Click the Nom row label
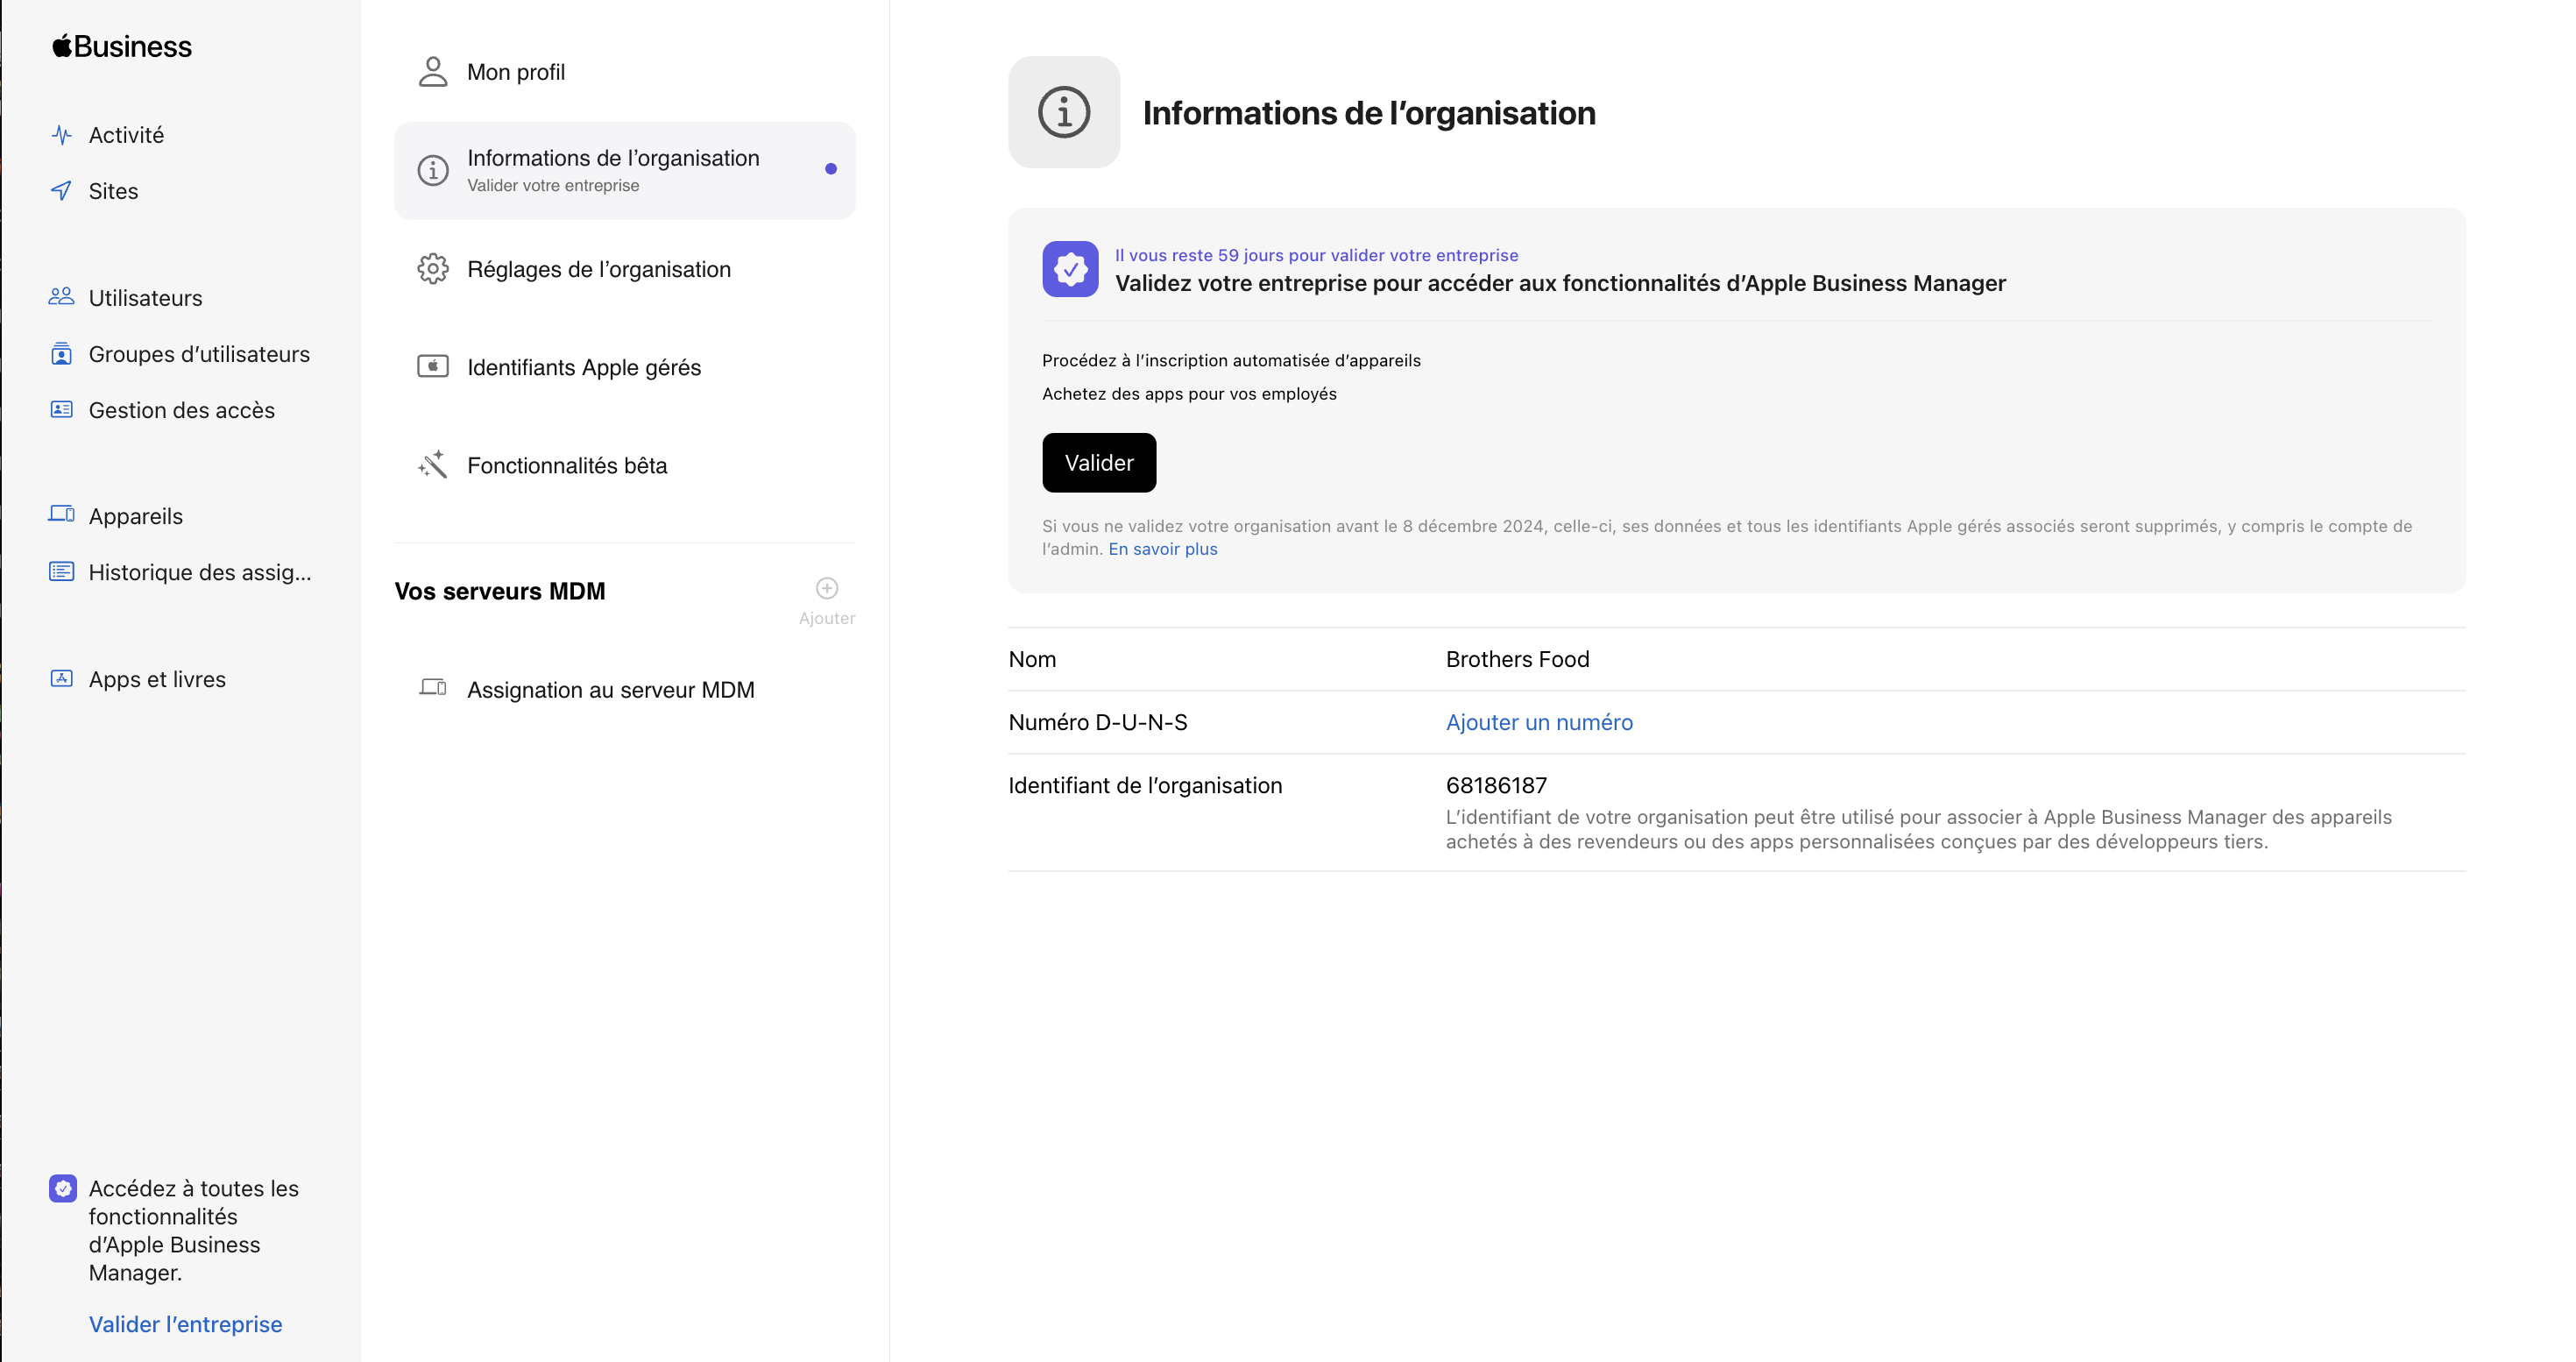Screen dimensions: 2576x1362 [1032, 659]
